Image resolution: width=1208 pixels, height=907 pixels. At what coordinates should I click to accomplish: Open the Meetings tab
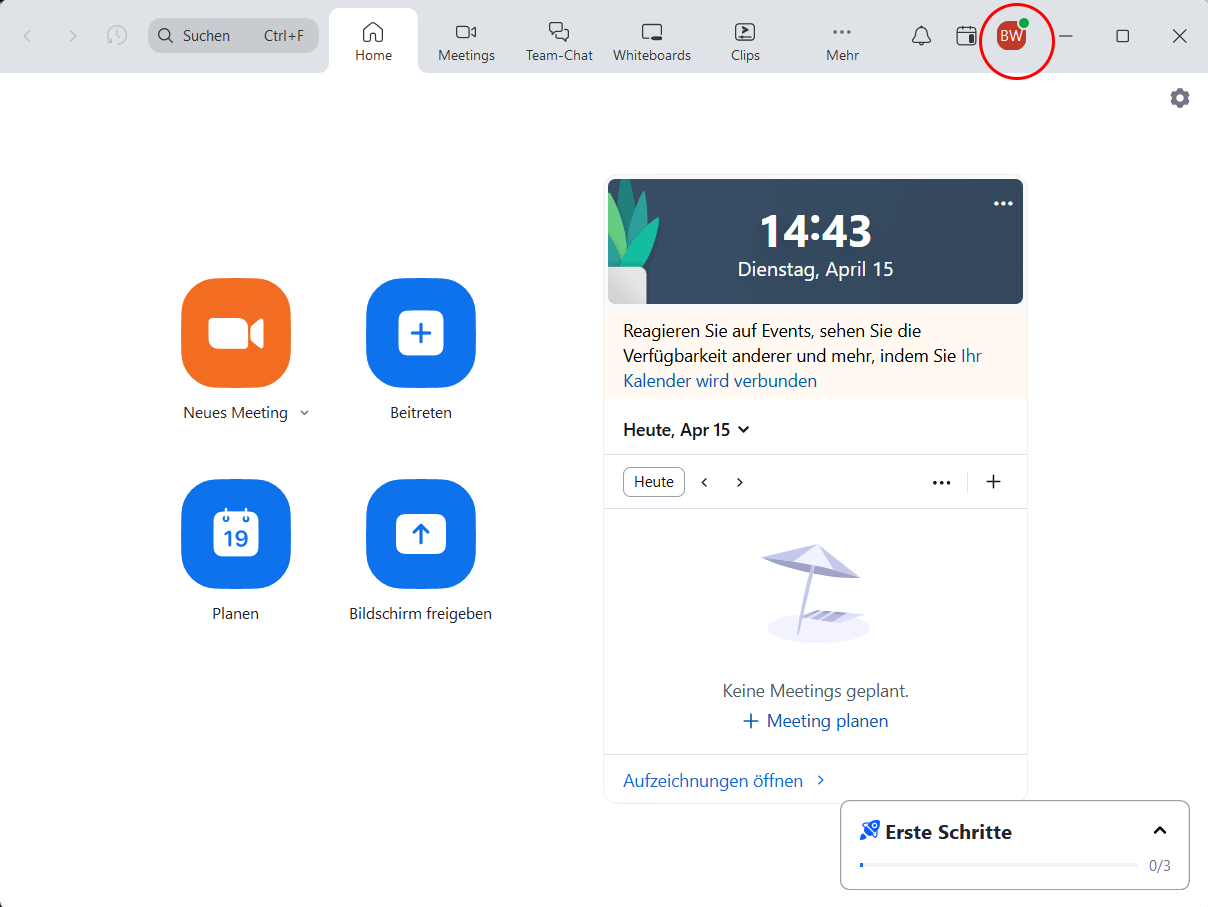[466, 42]
